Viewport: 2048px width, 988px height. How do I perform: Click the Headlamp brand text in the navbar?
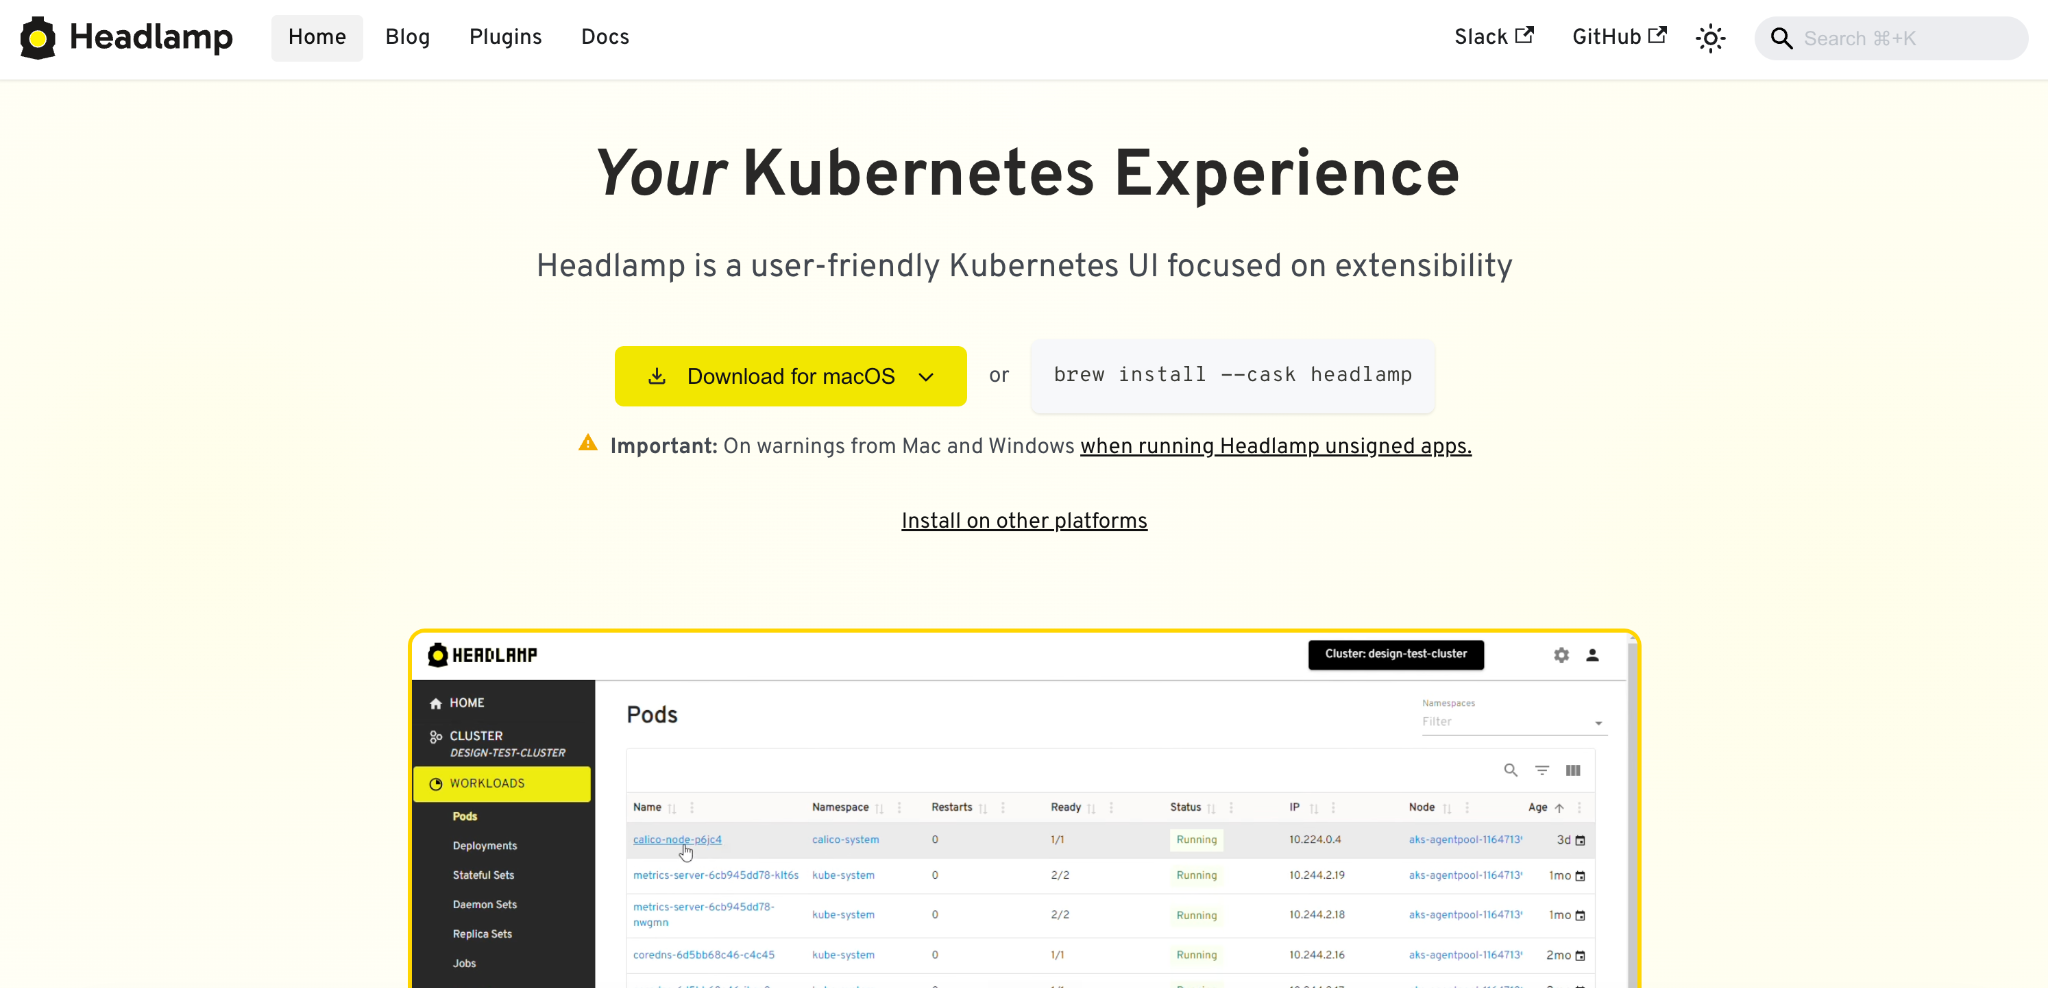(x=151, y=37)
